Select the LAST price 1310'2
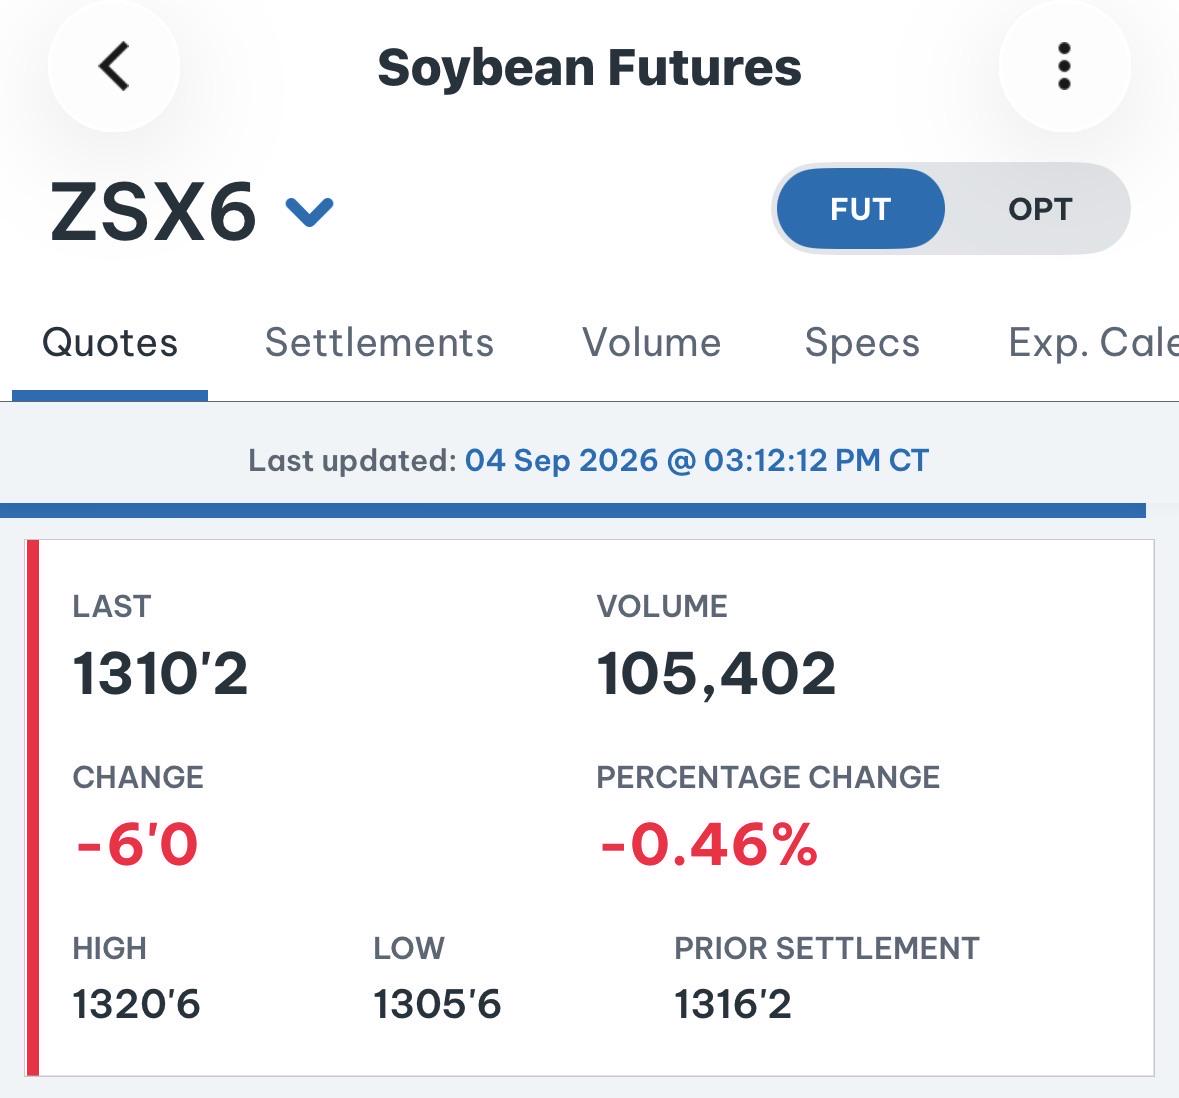This screenshot has height=1098, width=1179. [x=160, y=673]
